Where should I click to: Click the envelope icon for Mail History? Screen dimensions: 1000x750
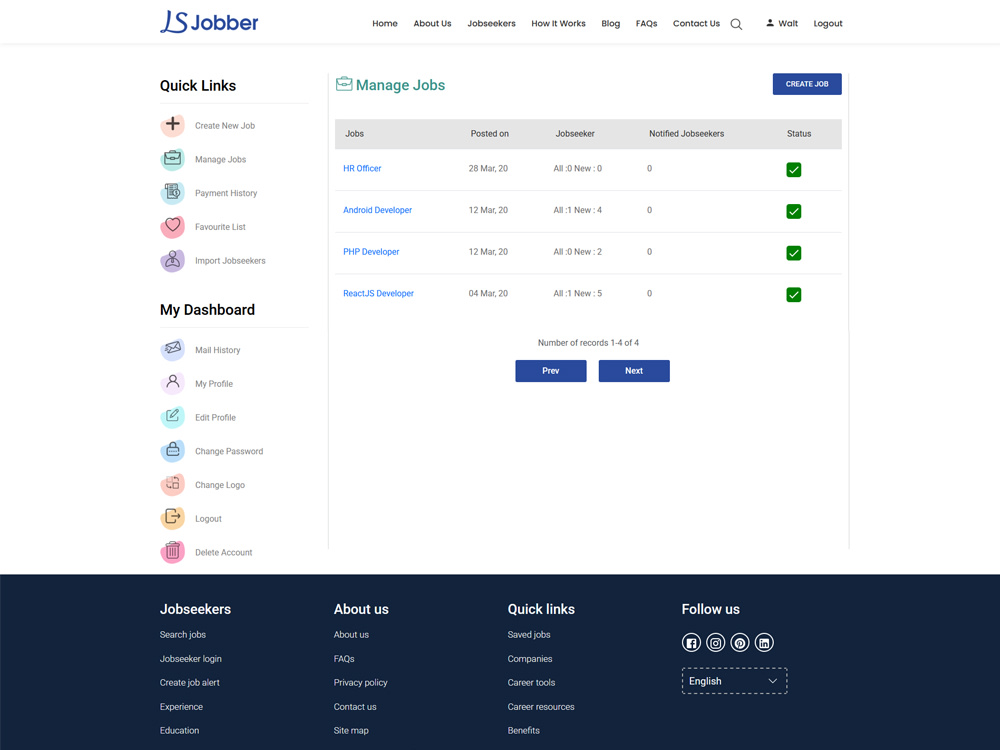click(173, 349)
